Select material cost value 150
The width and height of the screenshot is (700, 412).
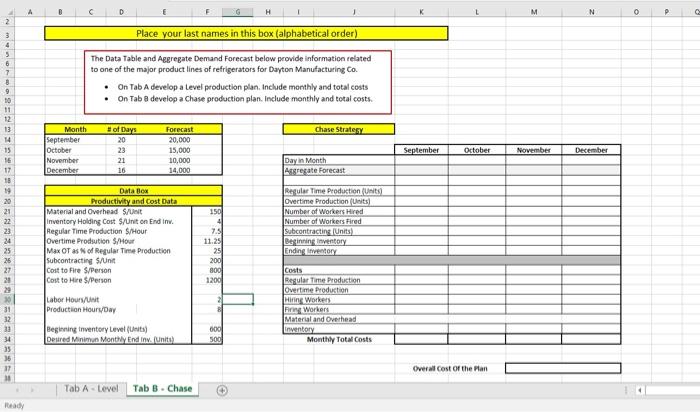point(207,212)
